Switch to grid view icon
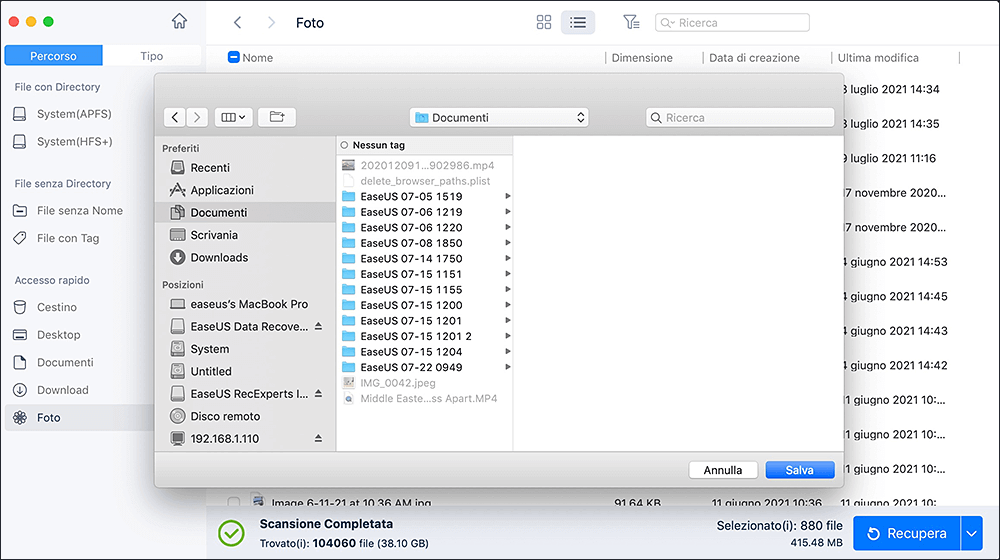This screenshot has width=1000, height=560. (x=544, y=22)
